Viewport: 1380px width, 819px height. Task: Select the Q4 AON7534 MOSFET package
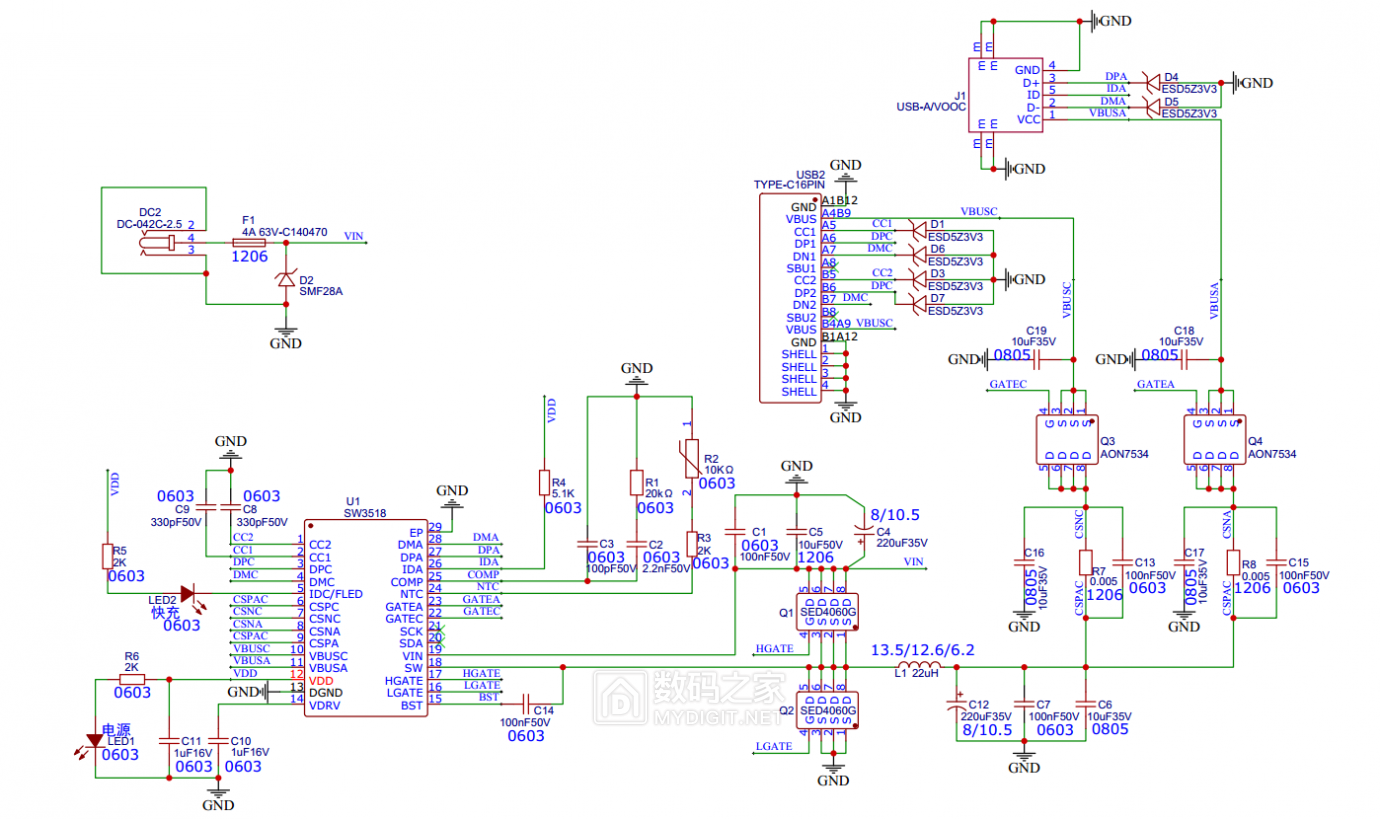coord(1214,440)
